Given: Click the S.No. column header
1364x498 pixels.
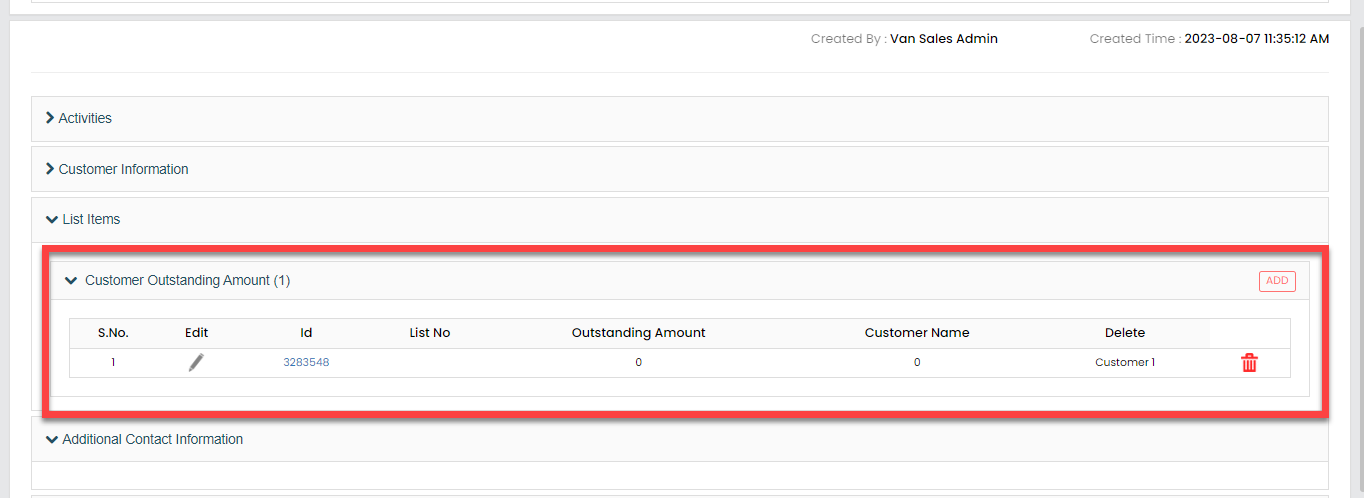Looking at the screenshot, I should pos(113,333).
